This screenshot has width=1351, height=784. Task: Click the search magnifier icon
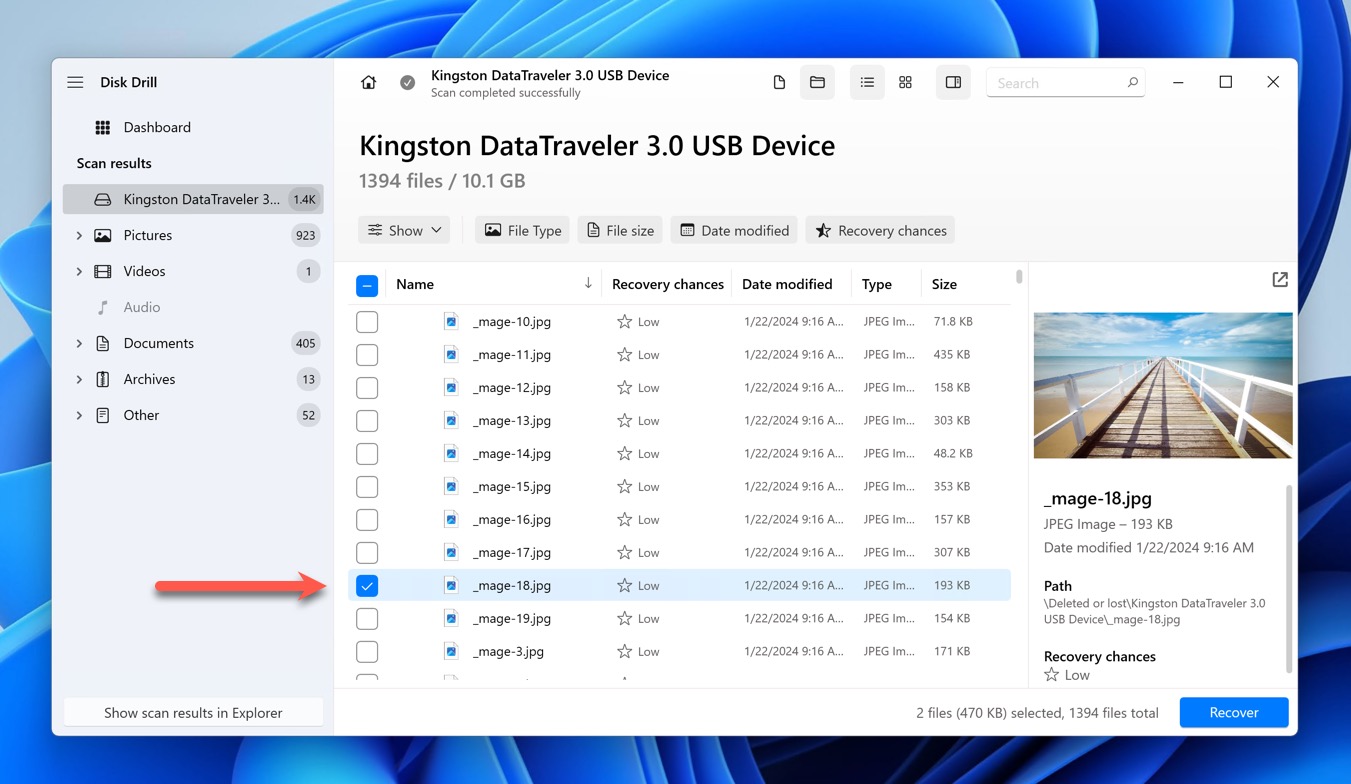click(1133, 83)
